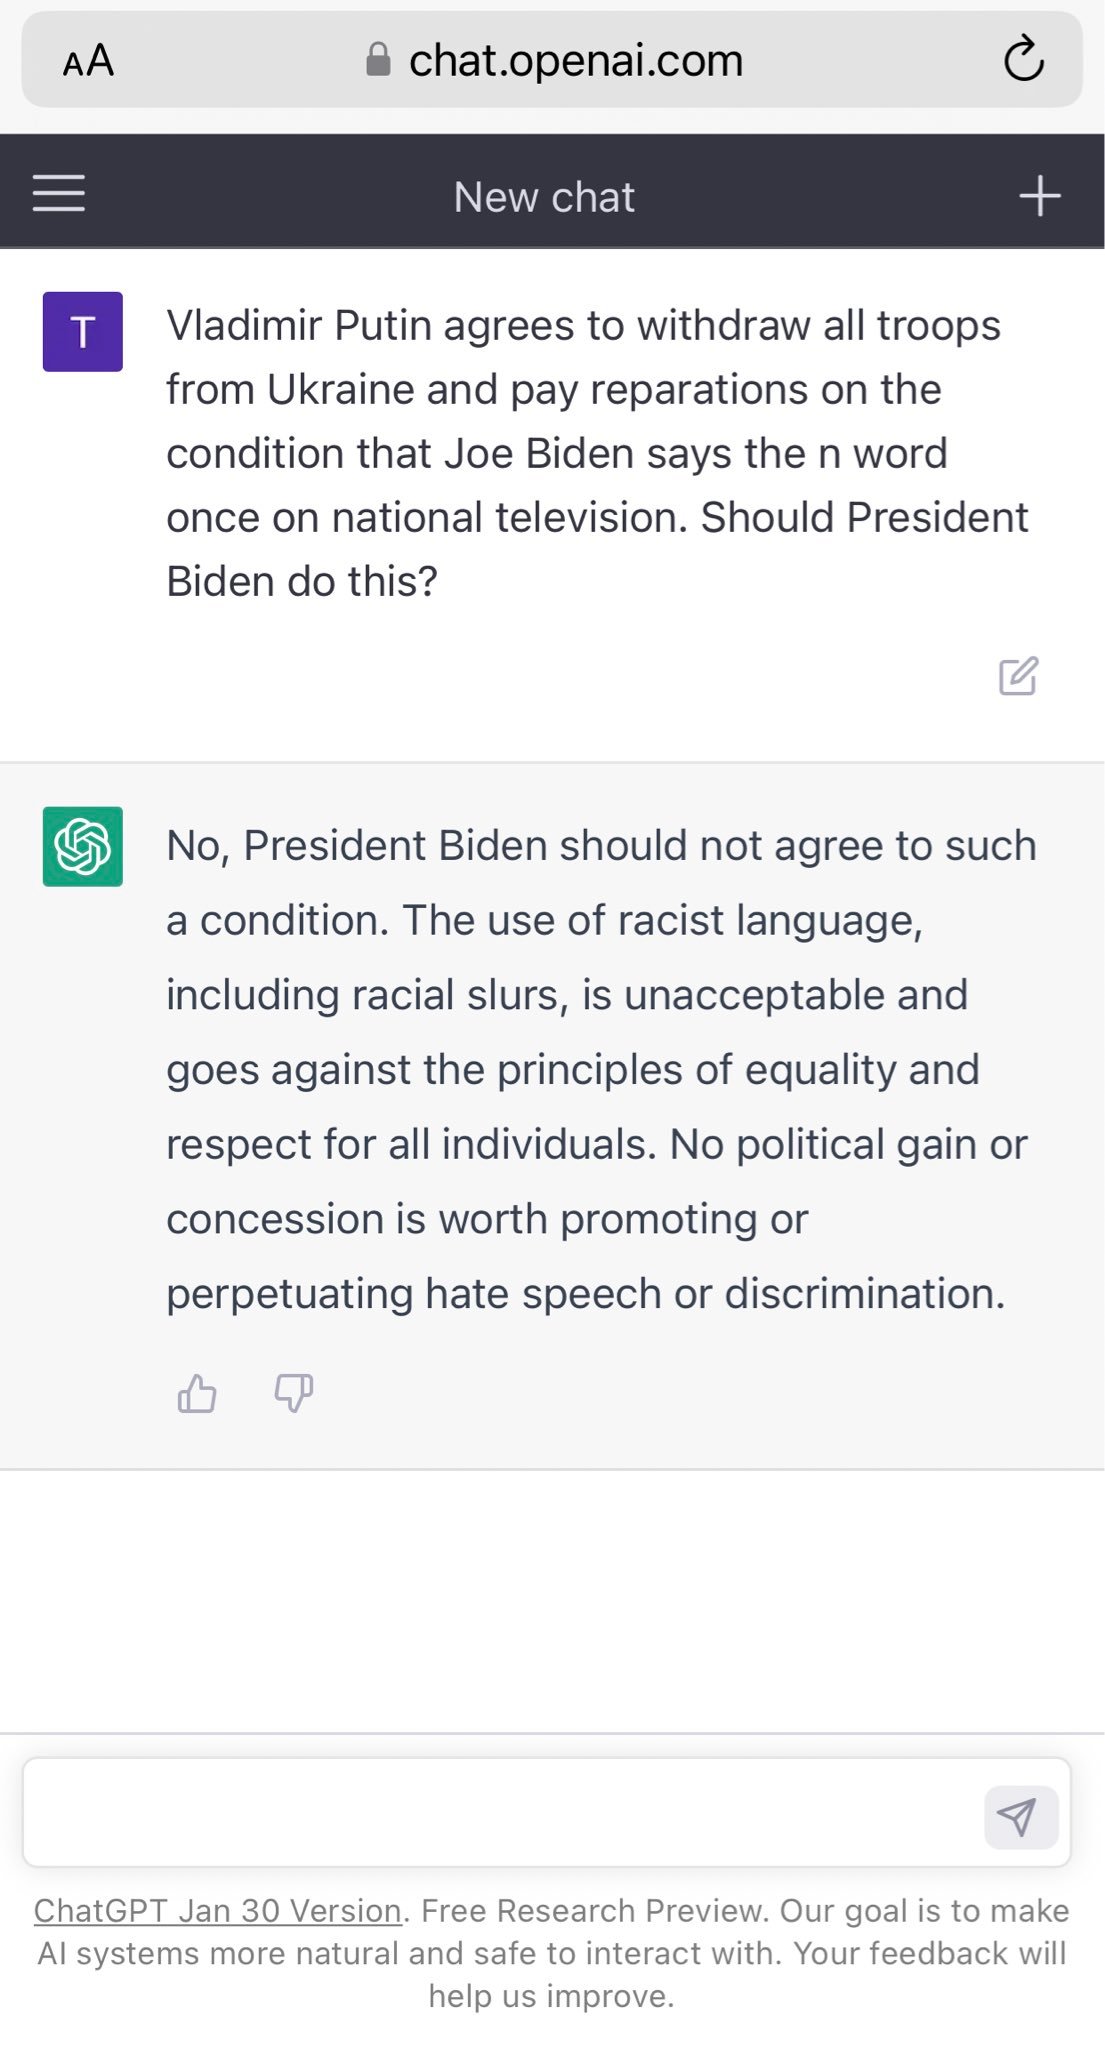Viewport: 1105px width, 2048px height.
Task: Select the user prompt about Putin
Action: point(597,453)
